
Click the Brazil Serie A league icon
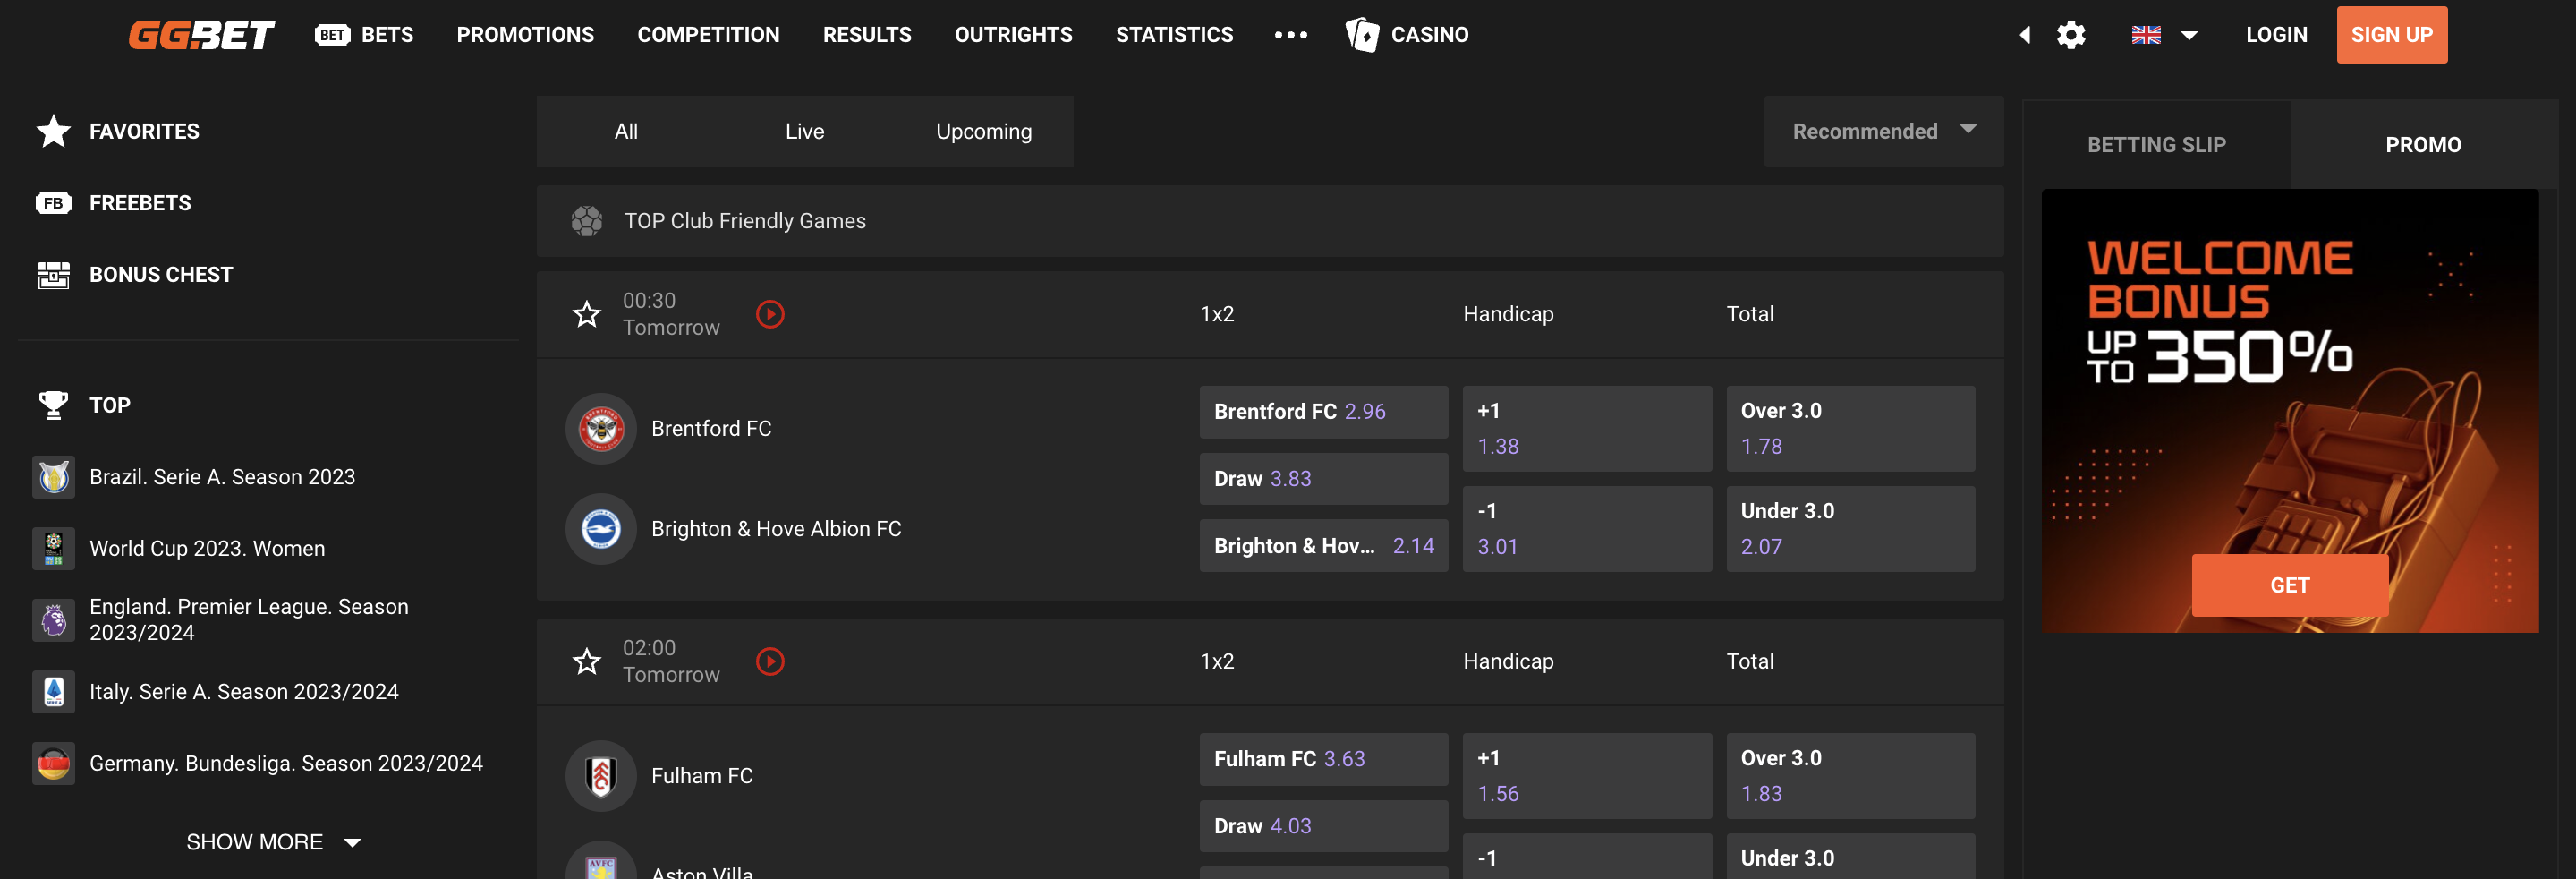coord(53,477)
